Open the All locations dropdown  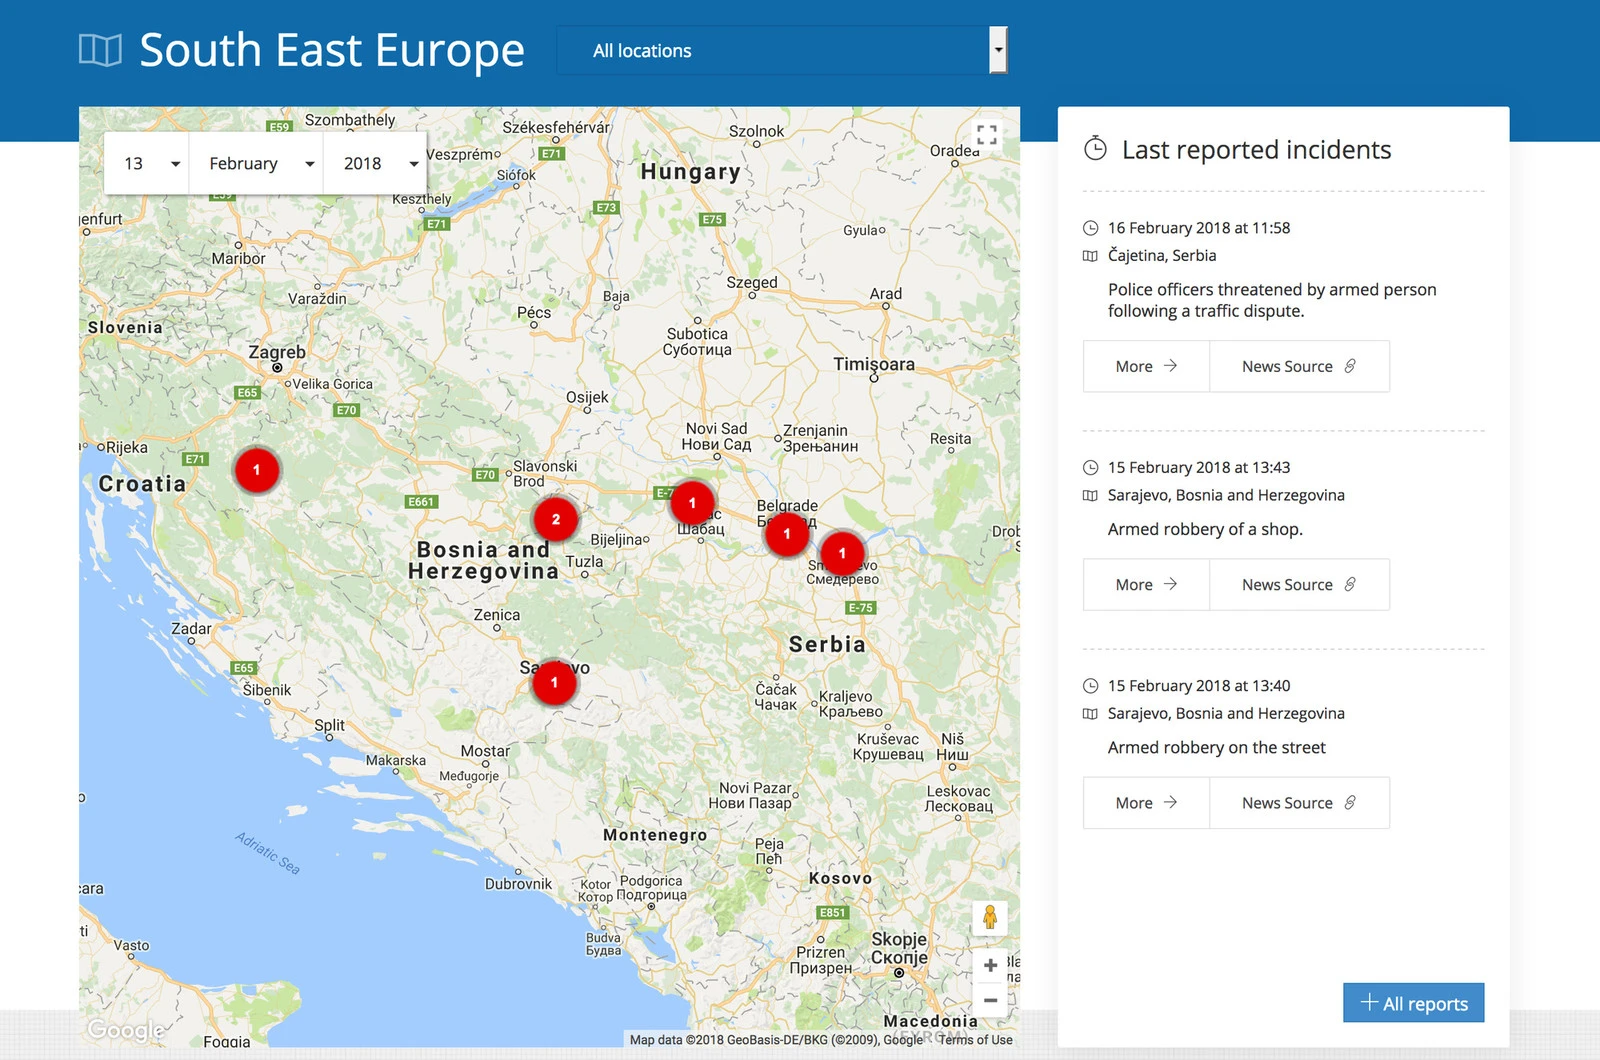click(782, 50)
